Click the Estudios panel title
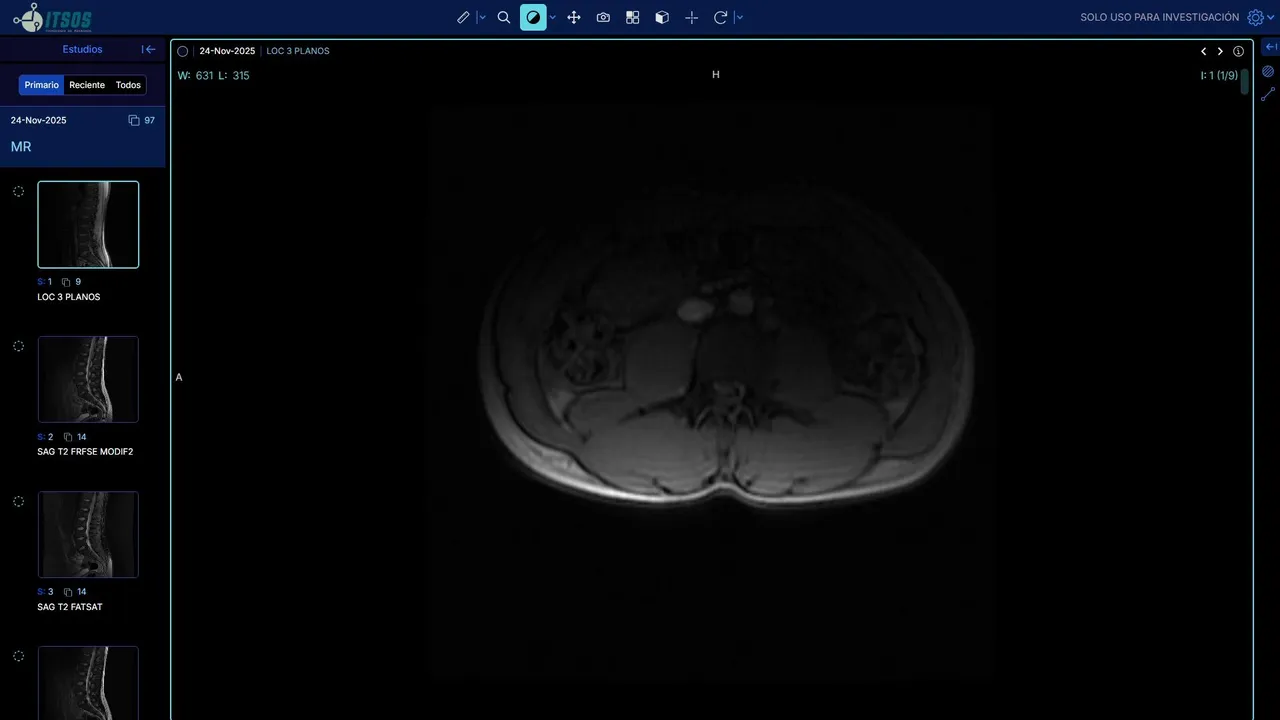1280x720 pixels. (x=82, y=49)
